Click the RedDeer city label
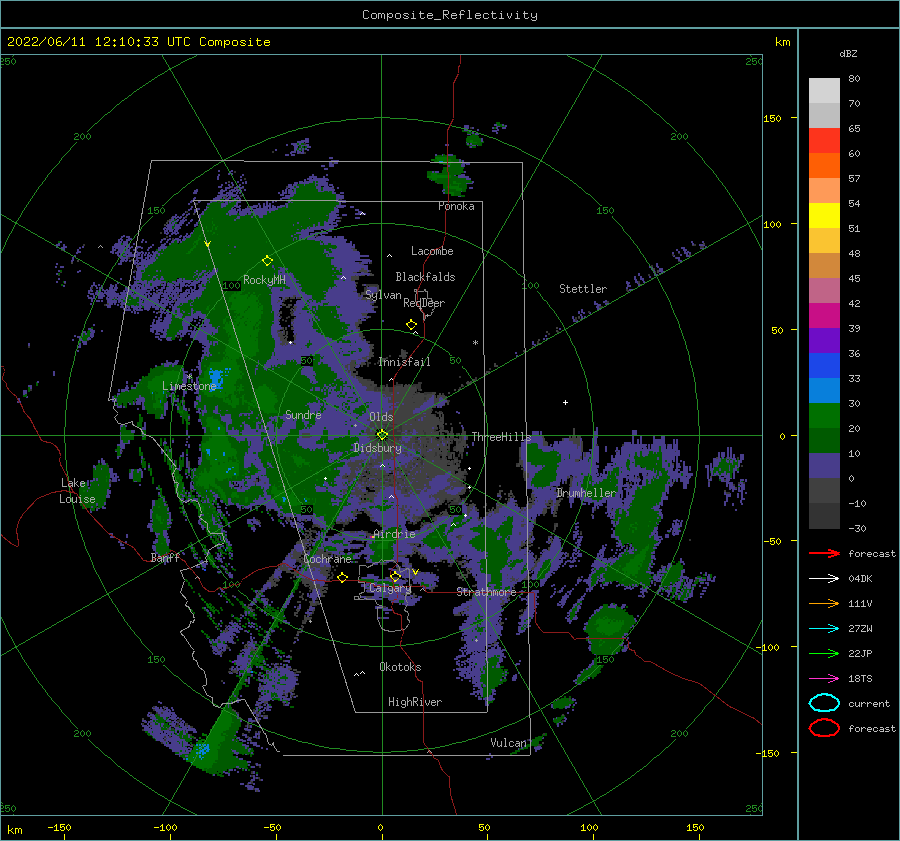This screenshot has height=841, width=900. coord(424,303)
